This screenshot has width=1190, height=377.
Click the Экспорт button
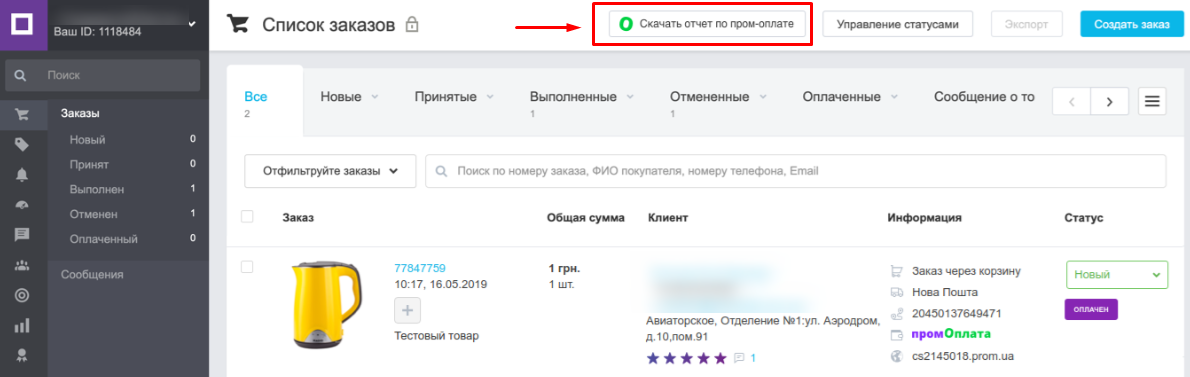[x=1026, y=24]
